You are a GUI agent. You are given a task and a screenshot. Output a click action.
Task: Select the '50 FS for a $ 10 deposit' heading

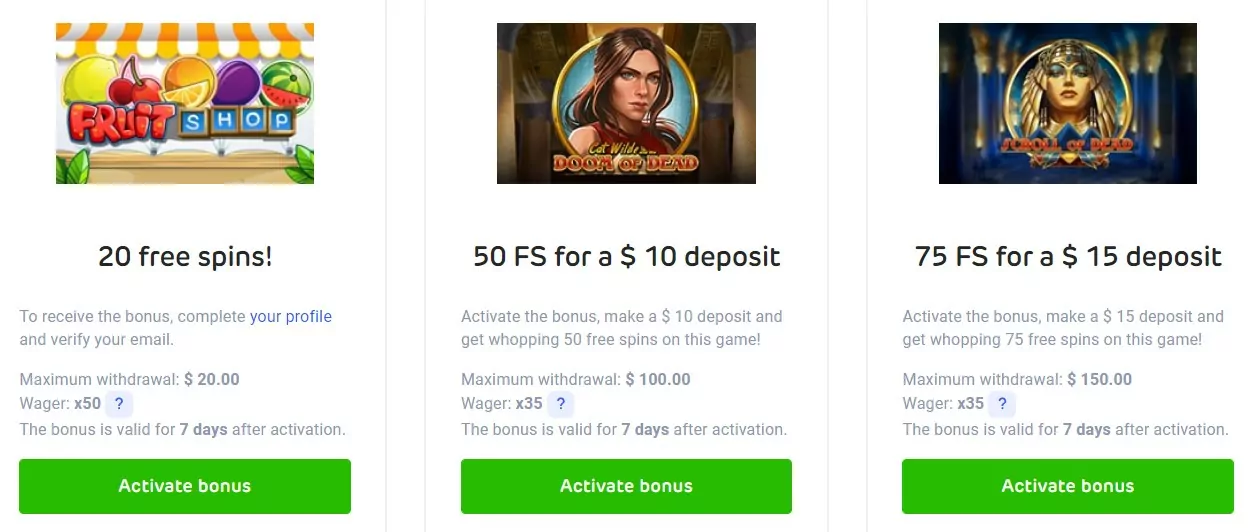tap(626, 257)
